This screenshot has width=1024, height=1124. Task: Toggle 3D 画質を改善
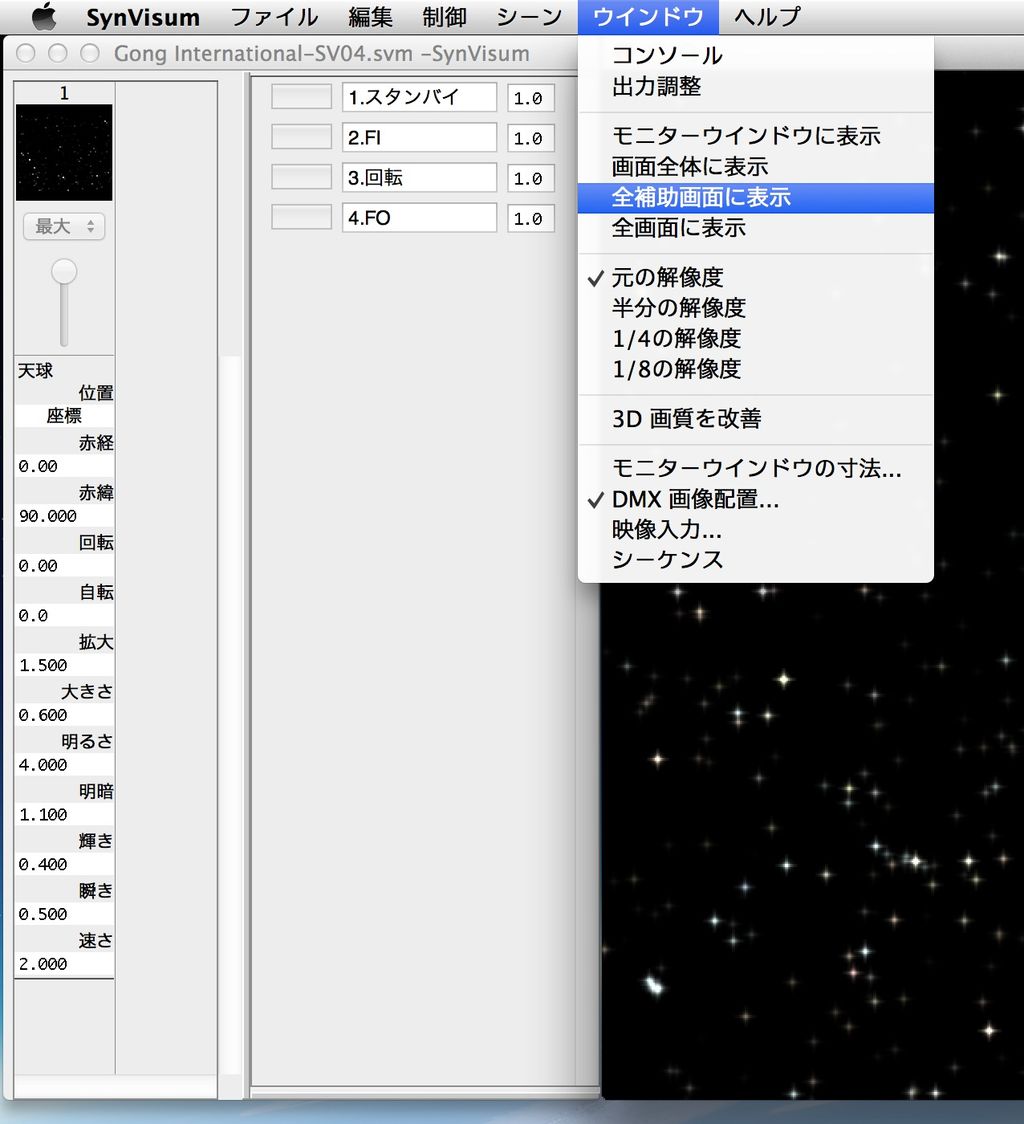[756, 419]
